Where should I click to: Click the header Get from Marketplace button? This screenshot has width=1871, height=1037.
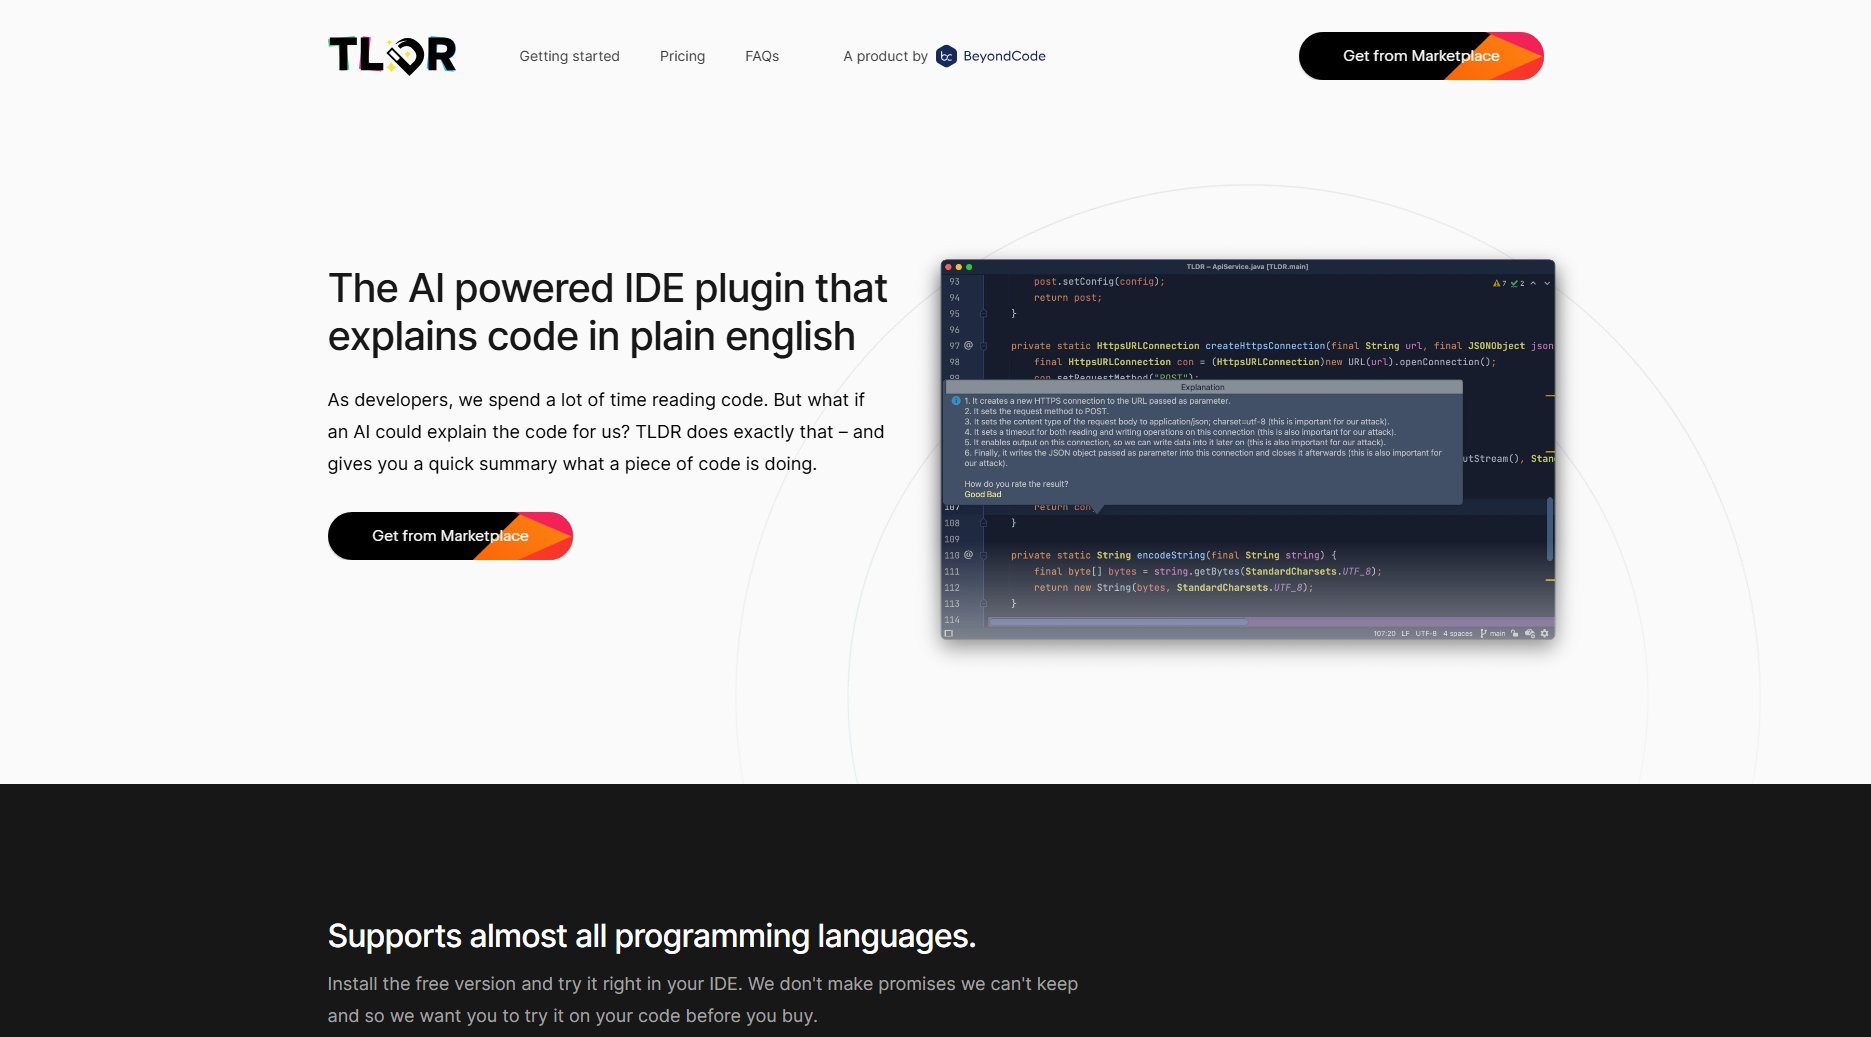[1421, 56]
